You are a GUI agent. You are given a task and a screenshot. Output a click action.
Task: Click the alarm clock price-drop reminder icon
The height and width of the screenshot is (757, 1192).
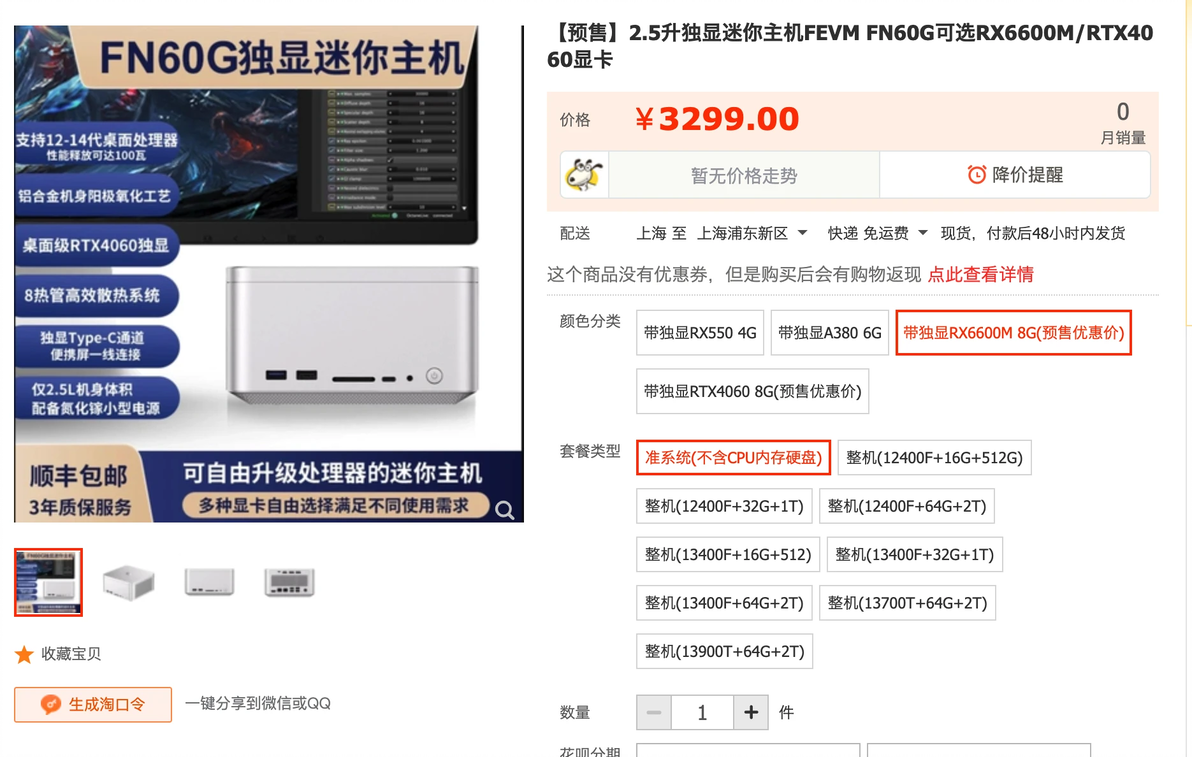976,175
